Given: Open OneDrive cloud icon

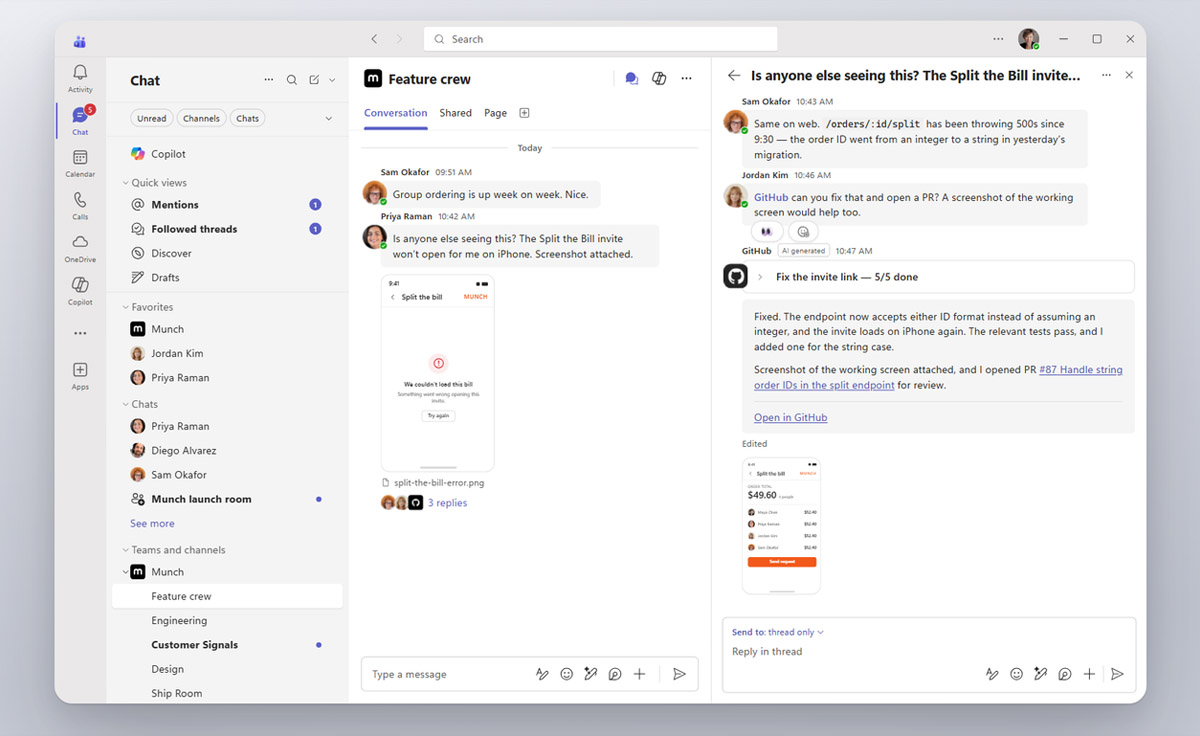Looking at the screenshot, I should (80, 242).
